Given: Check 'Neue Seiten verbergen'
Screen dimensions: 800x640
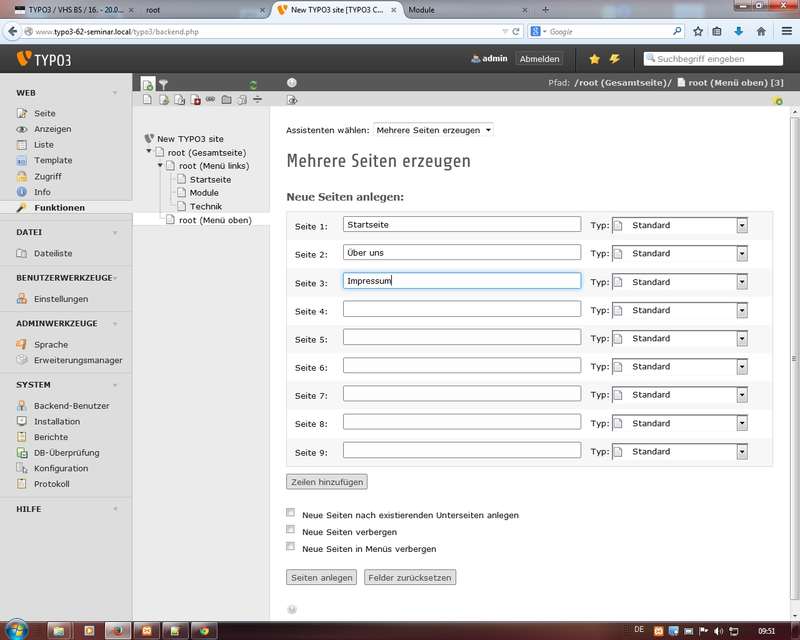Looking at the screenshot, I should (x=291, y=529).
